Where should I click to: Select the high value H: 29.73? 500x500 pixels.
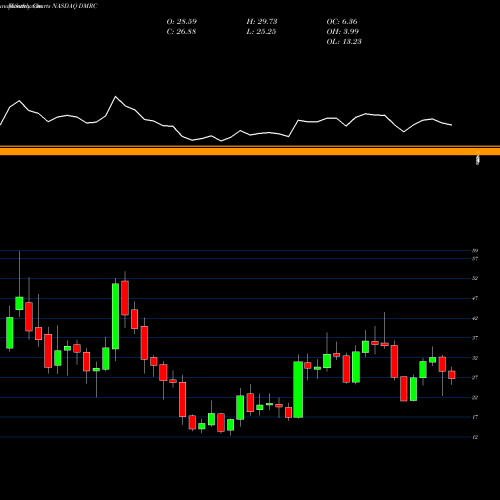[262, 22]
